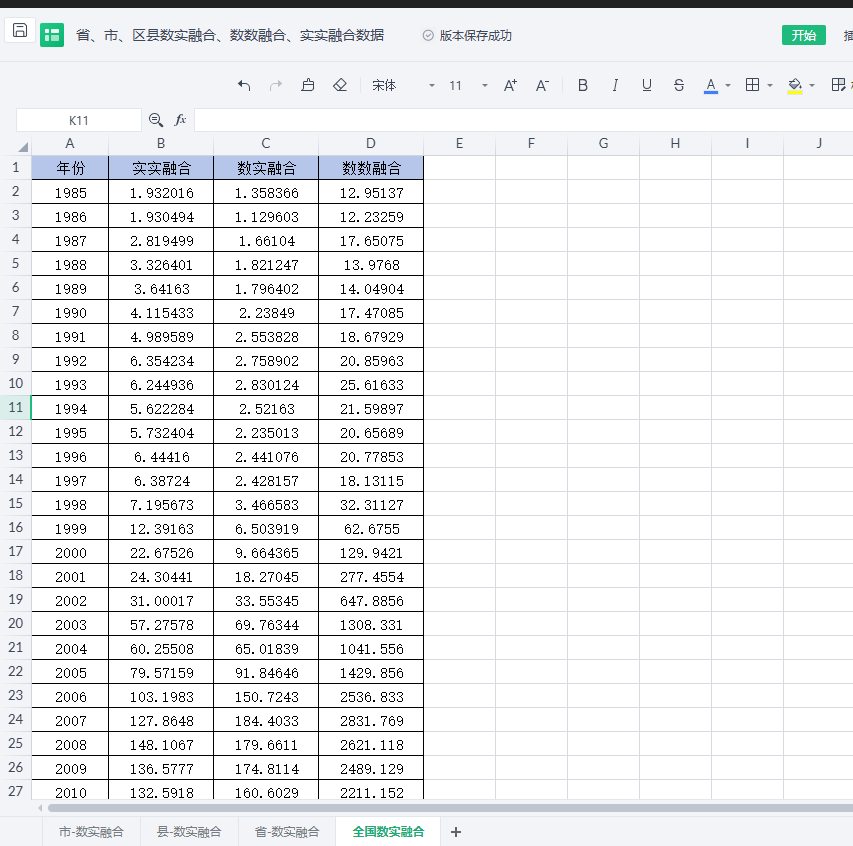Image resolution: width=853 pixels, height=846 pixels.
Task: Apply the font color A icon
Action: 710,85
